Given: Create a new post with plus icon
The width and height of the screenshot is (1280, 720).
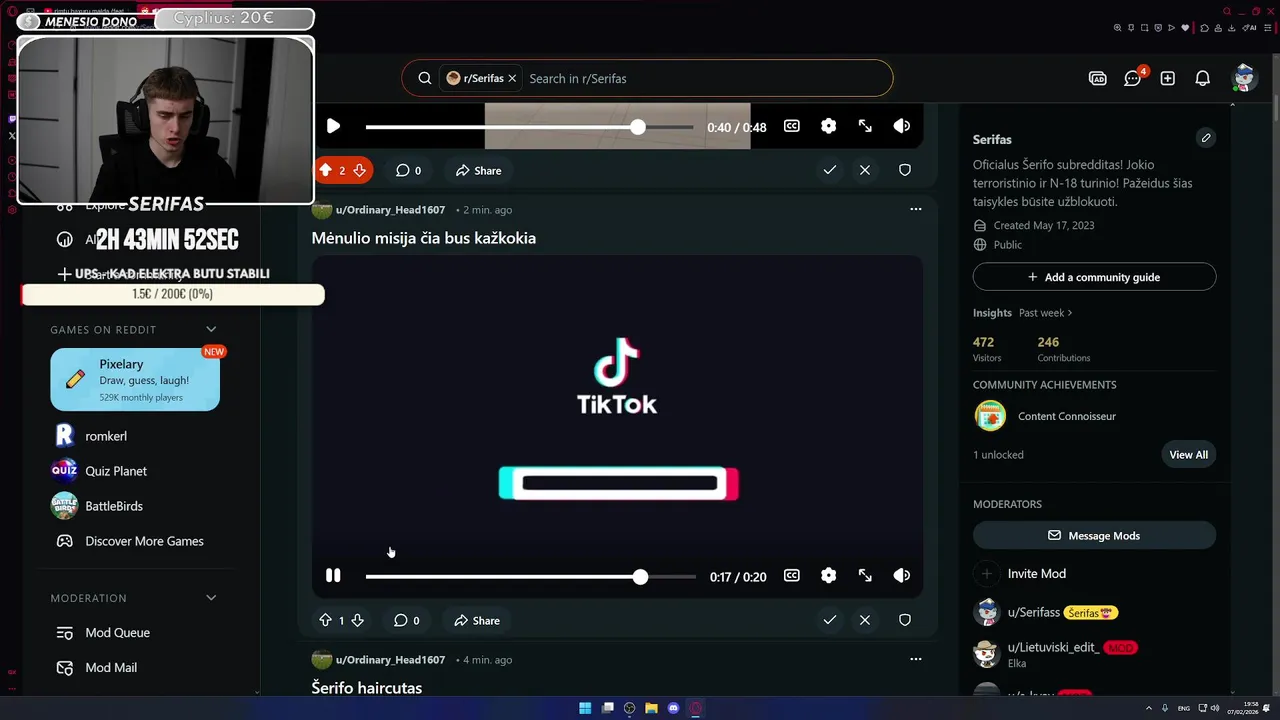Looking at the screenshot, I should (x=1168, y=78).
